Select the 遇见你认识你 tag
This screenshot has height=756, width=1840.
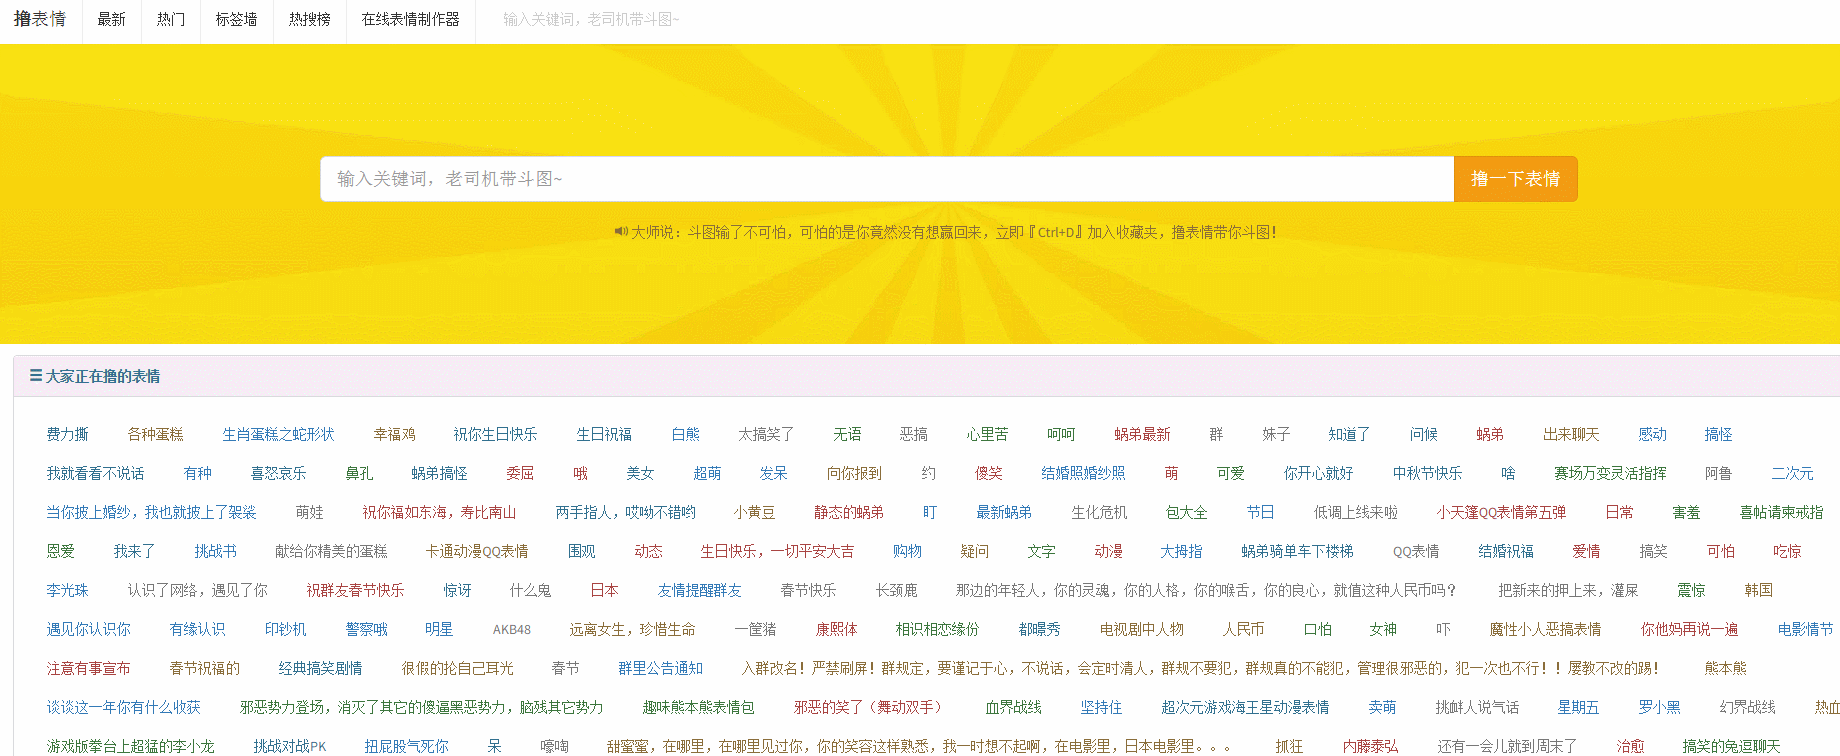tap(88, 629)
